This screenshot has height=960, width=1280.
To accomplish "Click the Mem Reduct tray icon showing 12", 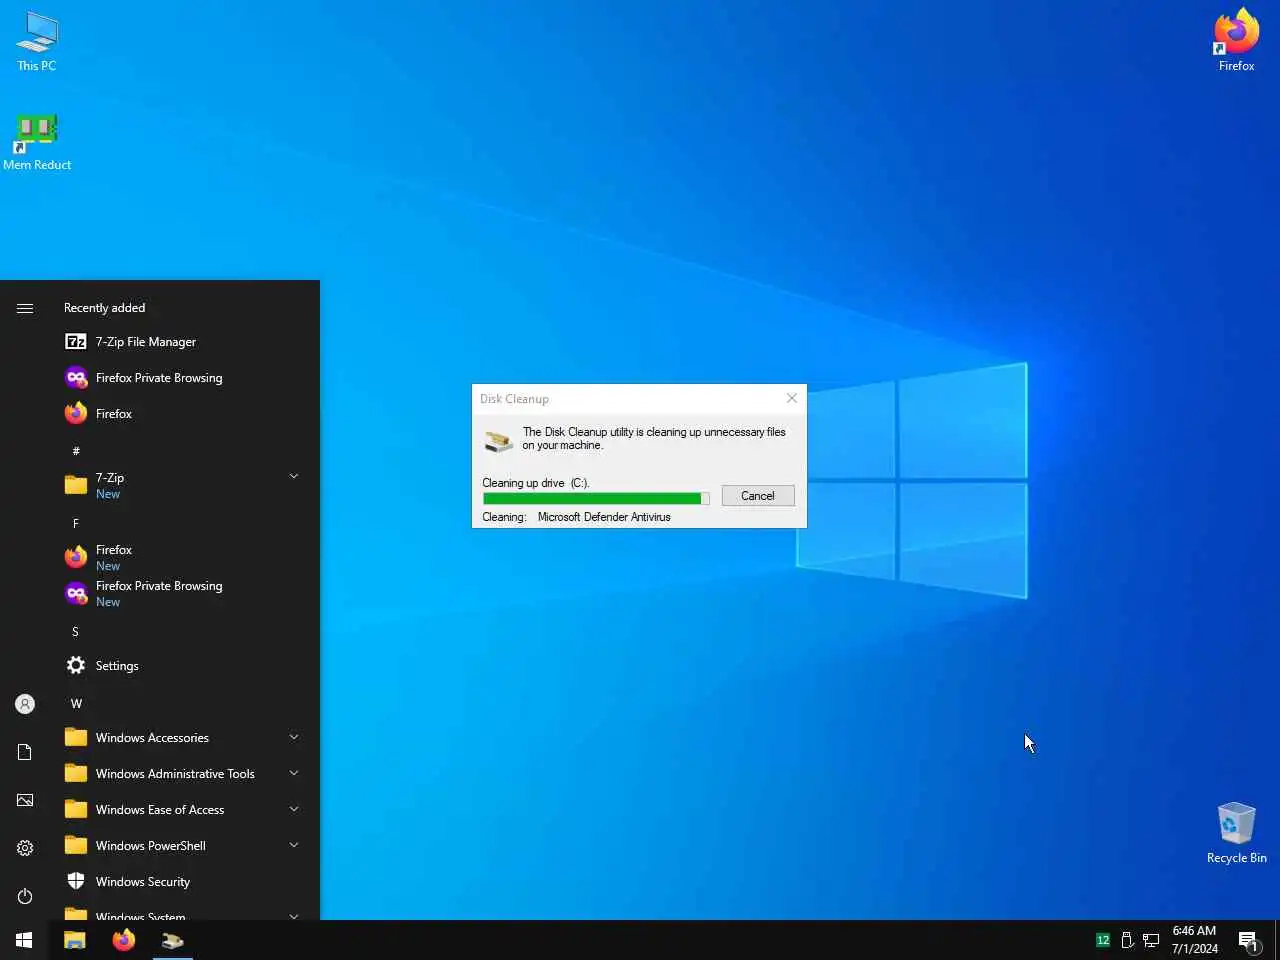I will pos(1103,940).
